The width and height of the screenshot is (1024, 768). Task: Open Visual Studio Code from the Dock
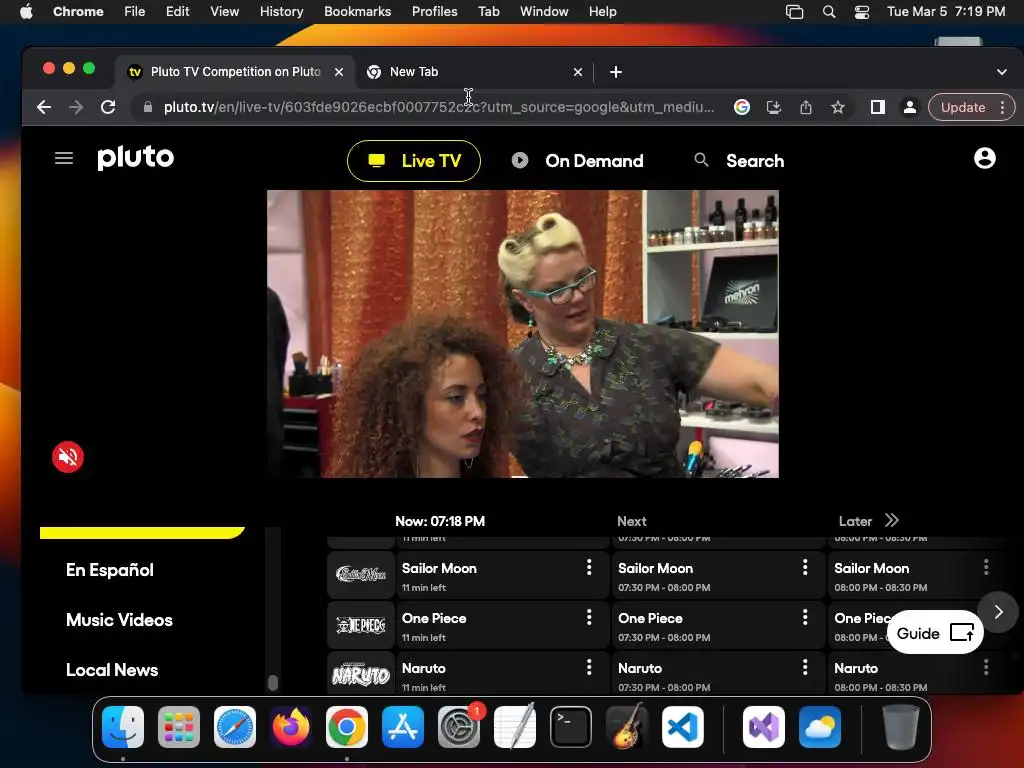[682, 727]
